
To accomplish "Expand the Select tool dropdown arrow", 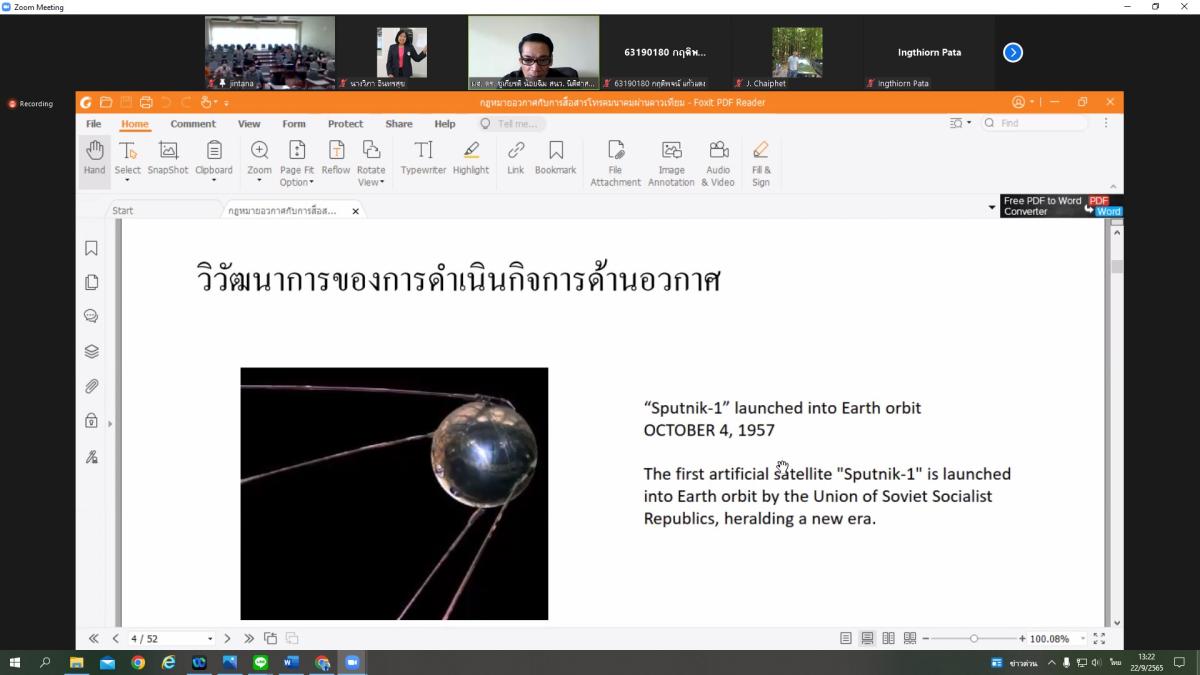I will click(x=127, y=181).
